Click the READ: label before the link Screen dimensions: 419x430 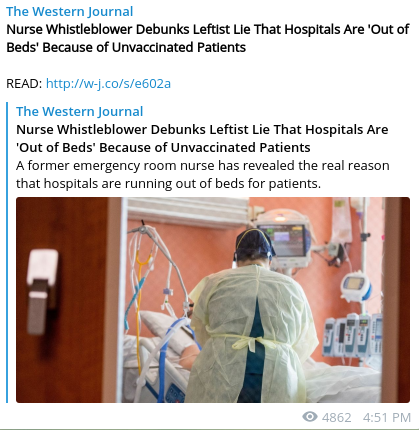click(x=24, y=84)
